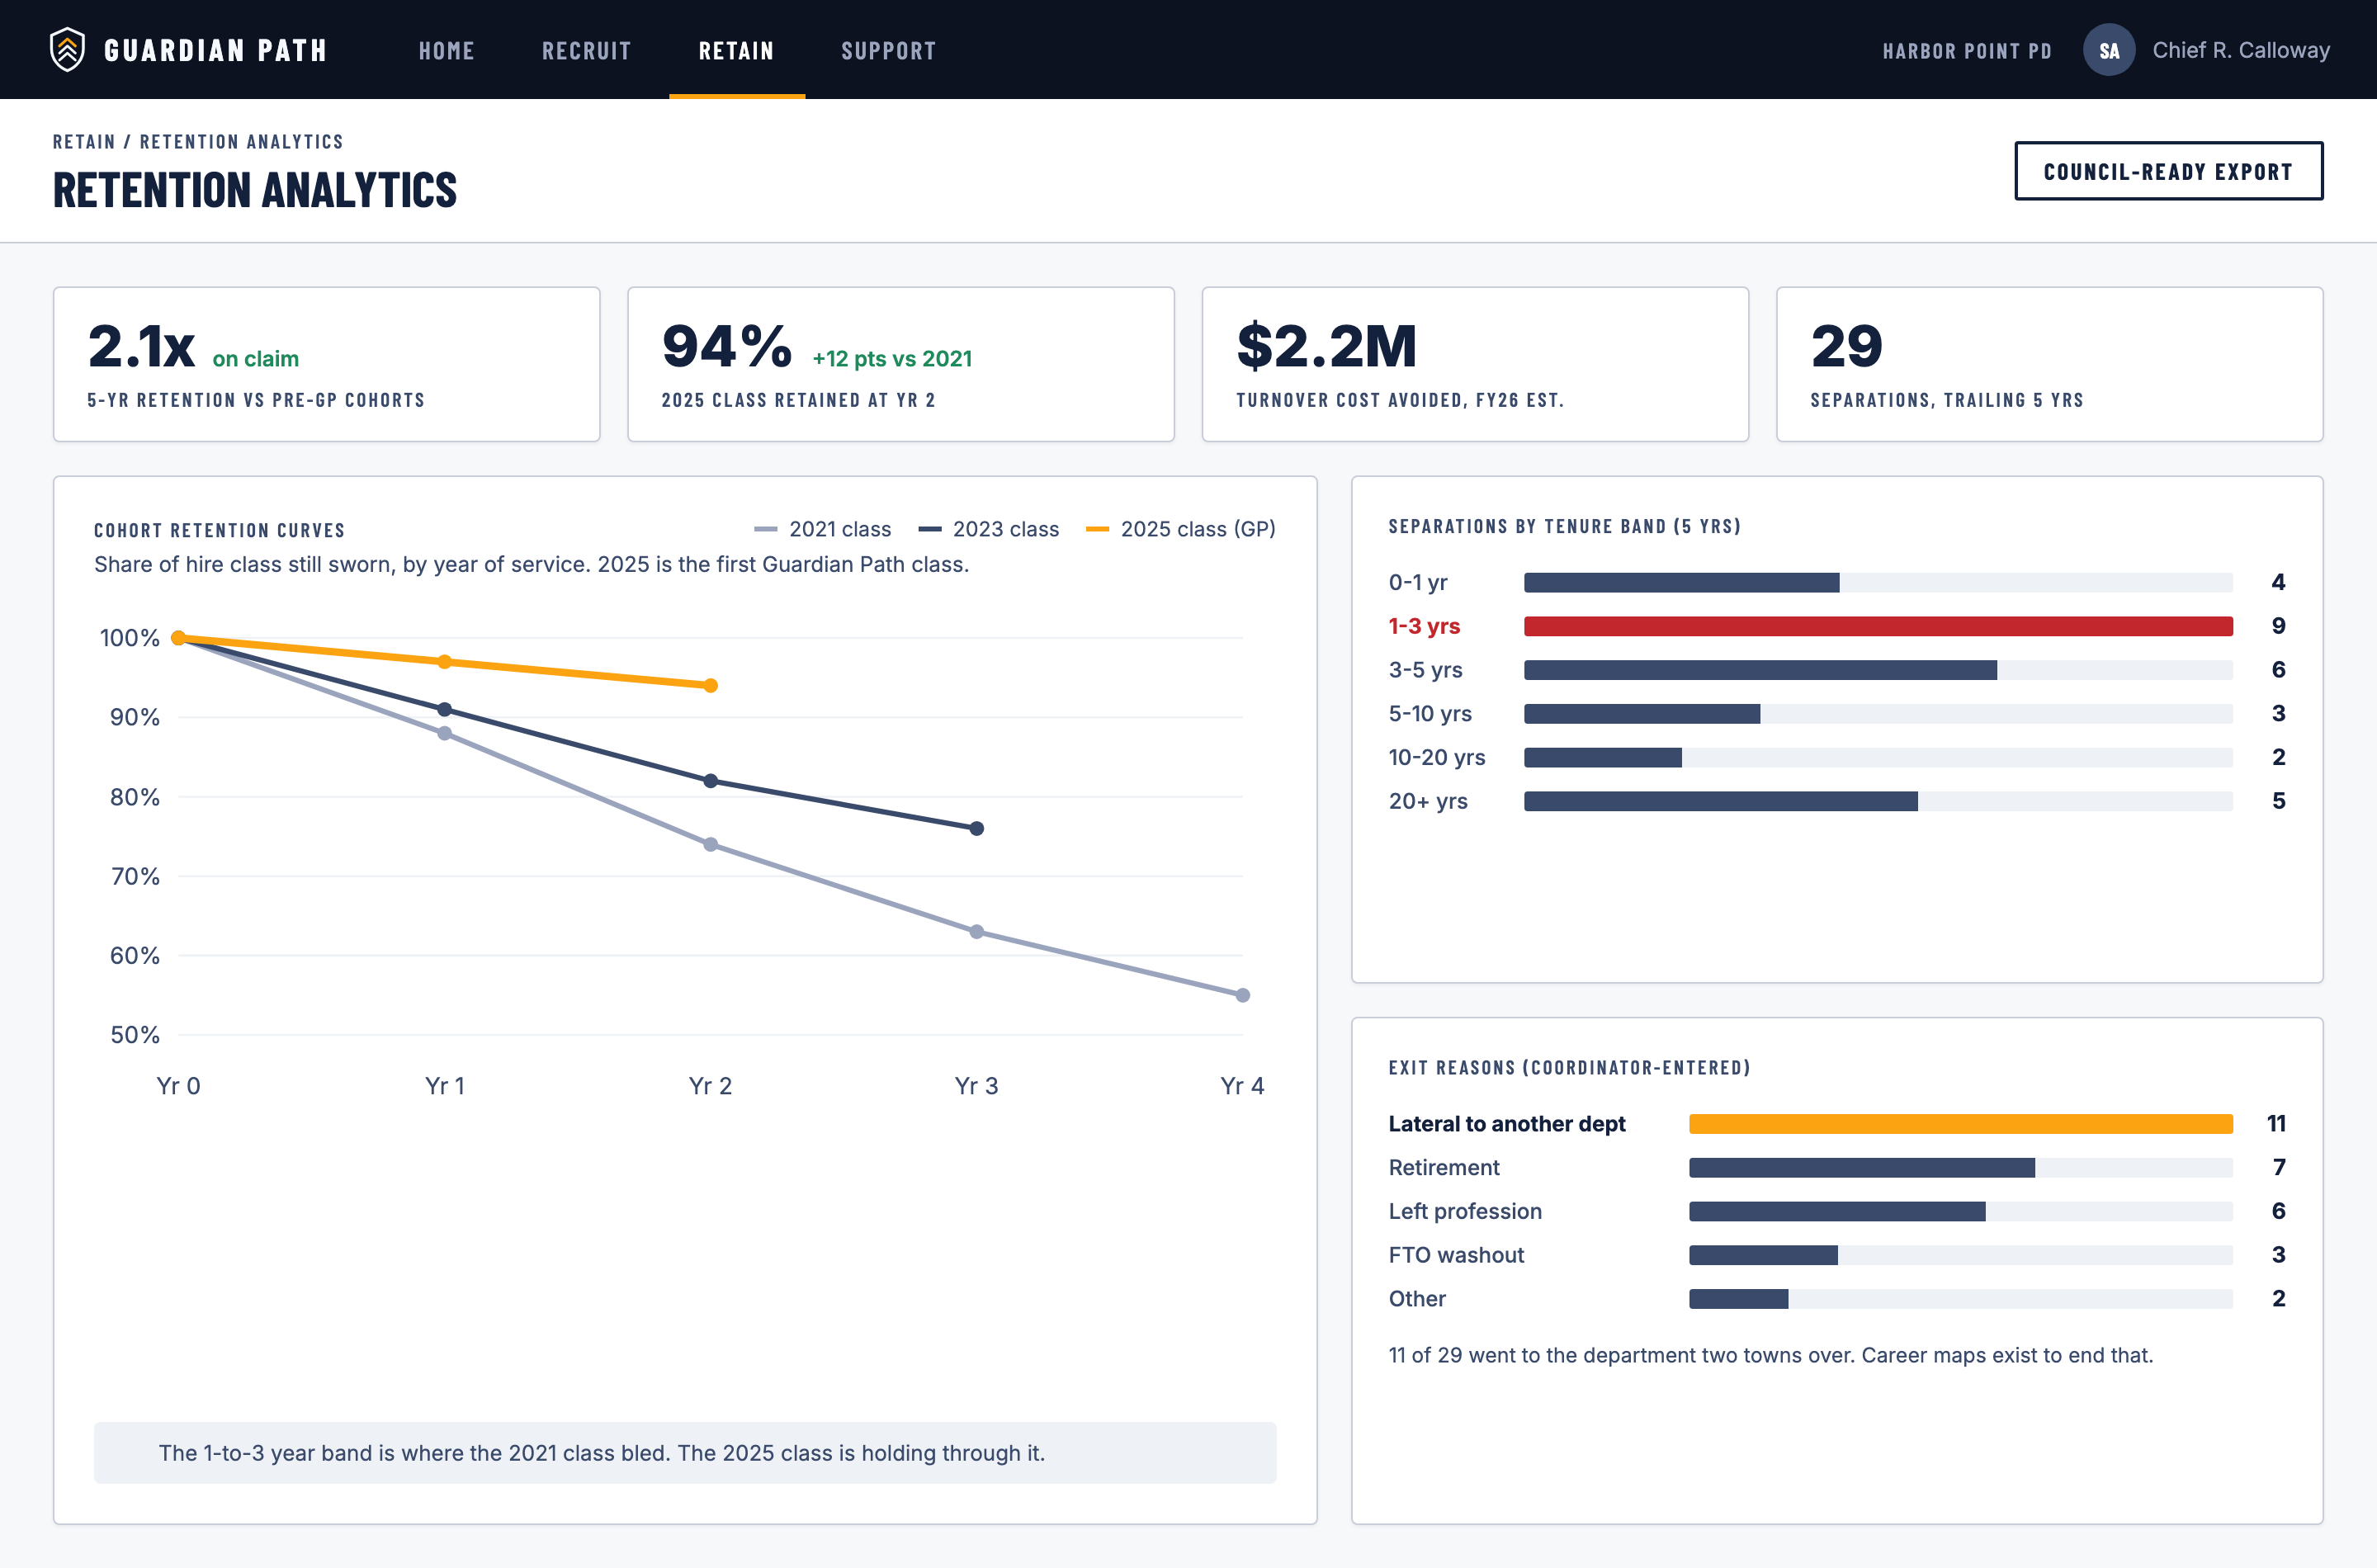Click the Harbor Point PD label
2377x1568 pixels.
(x=1966, y=51)
